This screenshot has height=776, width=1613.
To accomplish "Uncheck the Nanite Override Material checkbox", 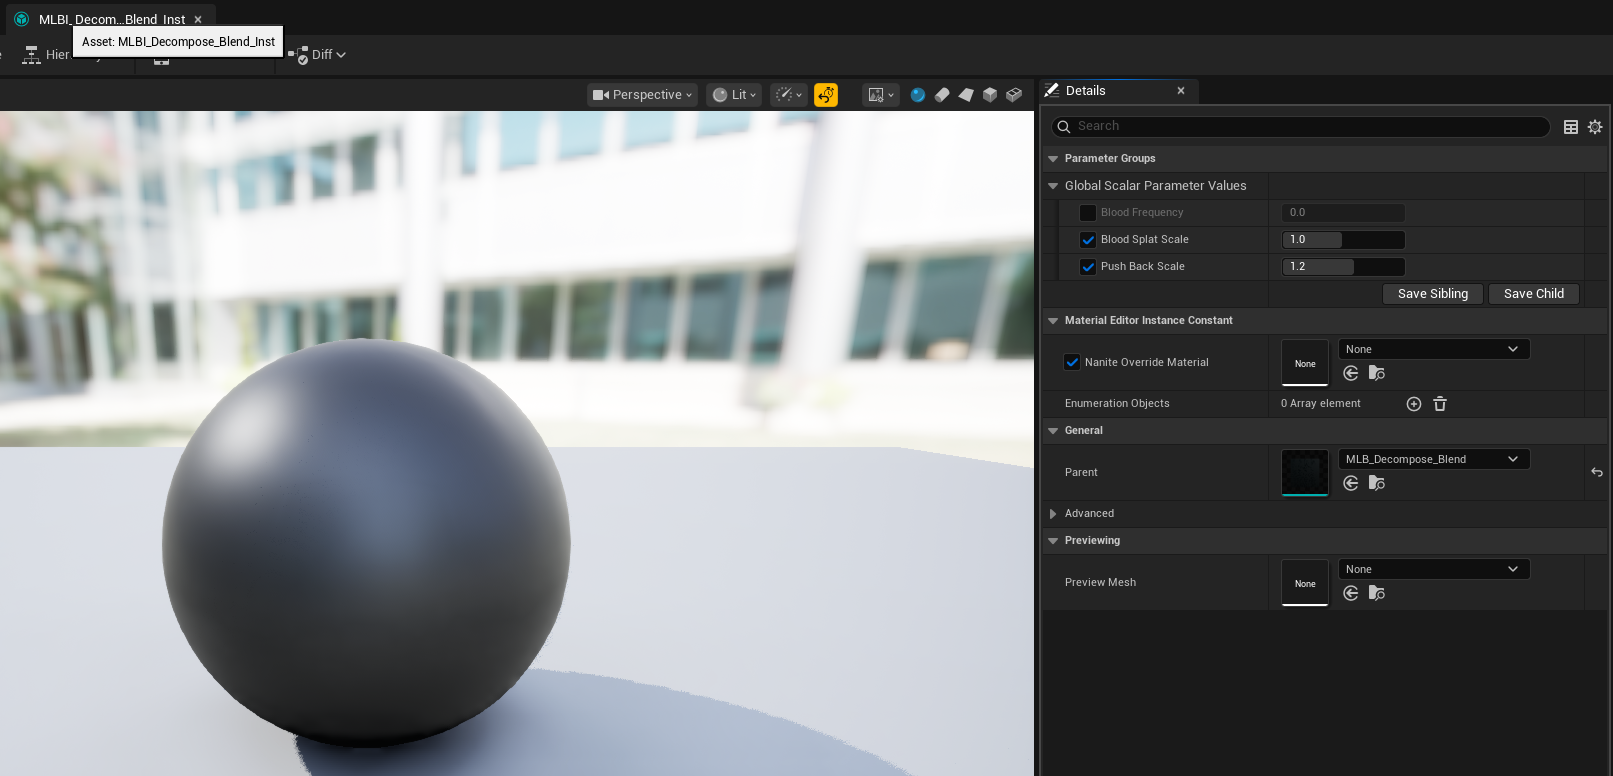I will pyautogui.click(x=1072, y=363).
